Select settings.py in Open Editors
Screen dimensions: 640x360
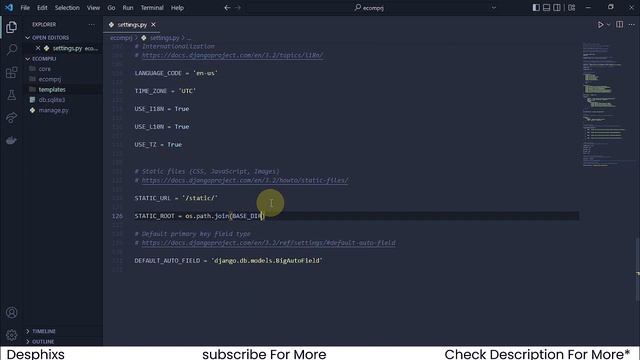(x=67, y=48)
